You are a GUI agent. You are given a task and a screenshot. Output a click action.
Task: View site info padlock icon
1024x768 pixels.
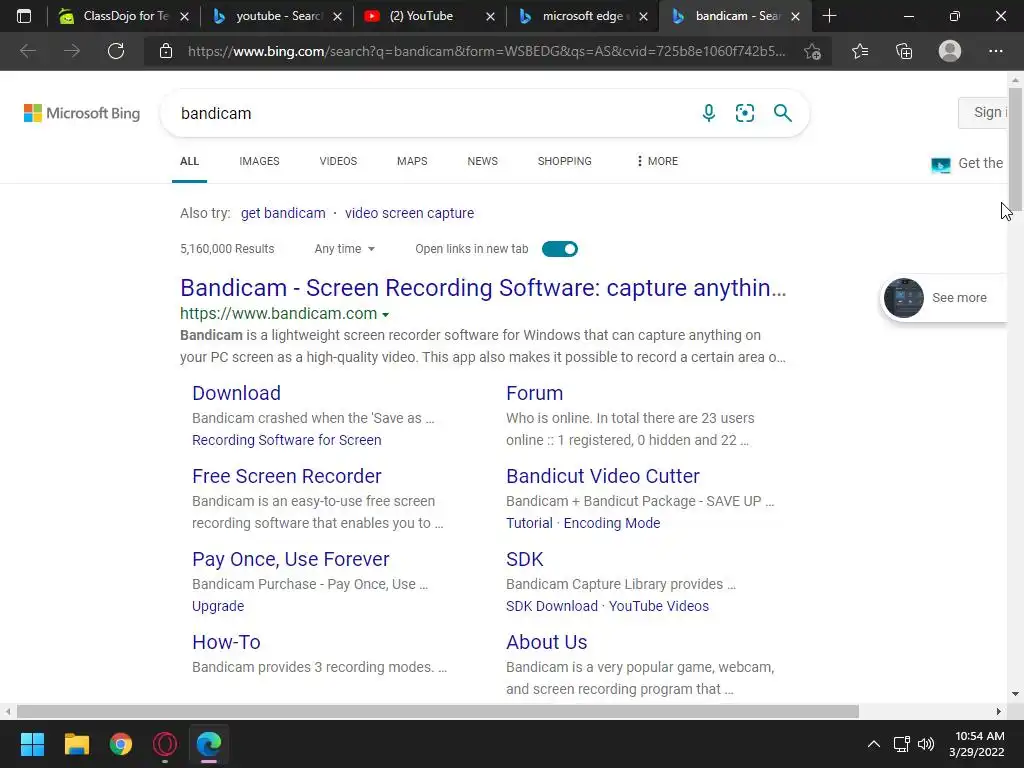click(x=166, y=51)
